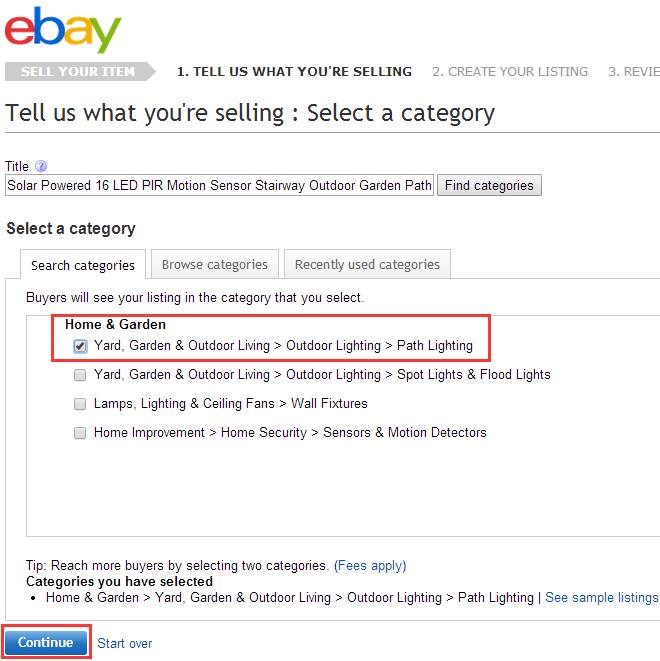
Task: Click step 1 Tell Us What You're Selling
Action: 294,72
